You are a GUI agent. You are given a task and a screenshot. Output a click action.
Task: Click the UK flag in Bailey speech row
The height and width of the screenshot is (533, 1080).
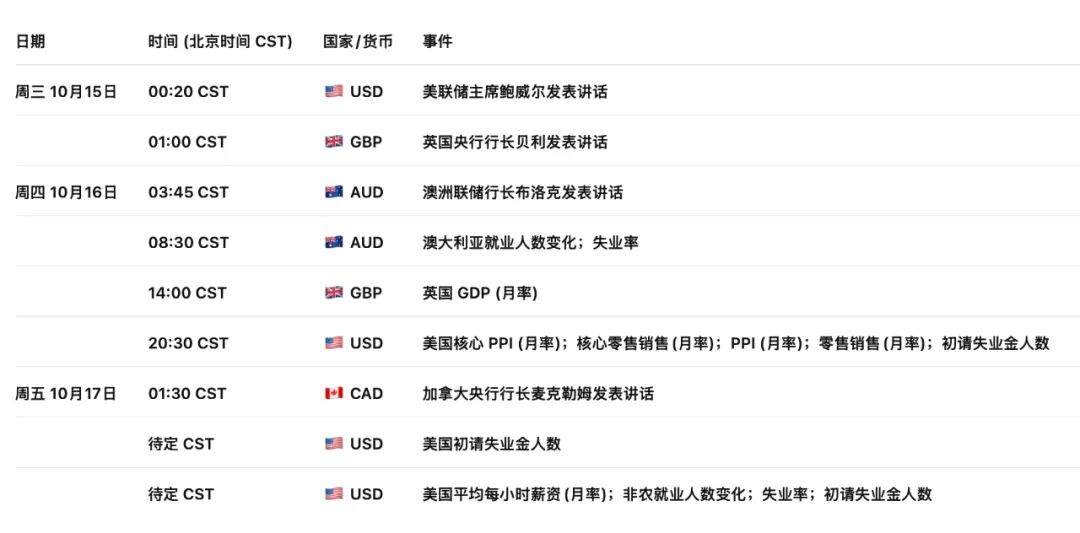[x=334, y=142]
